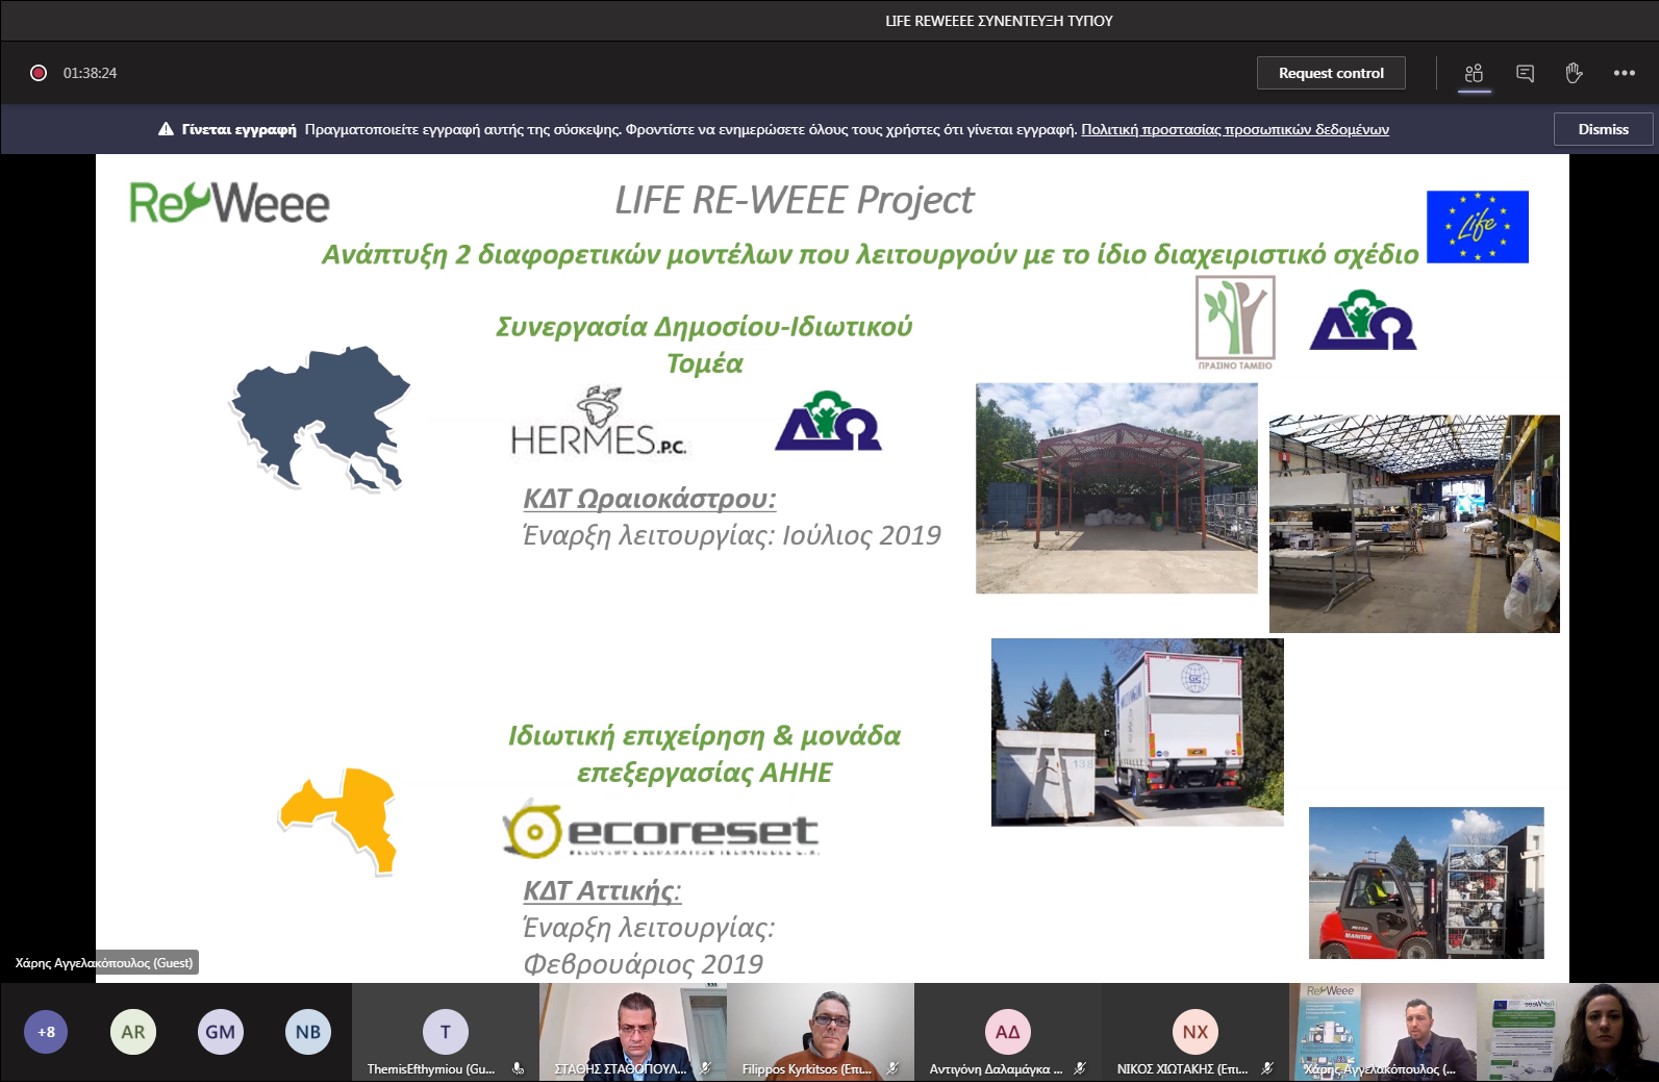Click the ΚΔΤ Αττικής heading
This screenshot has width=1659, height=1082.
tap(602, 890)
